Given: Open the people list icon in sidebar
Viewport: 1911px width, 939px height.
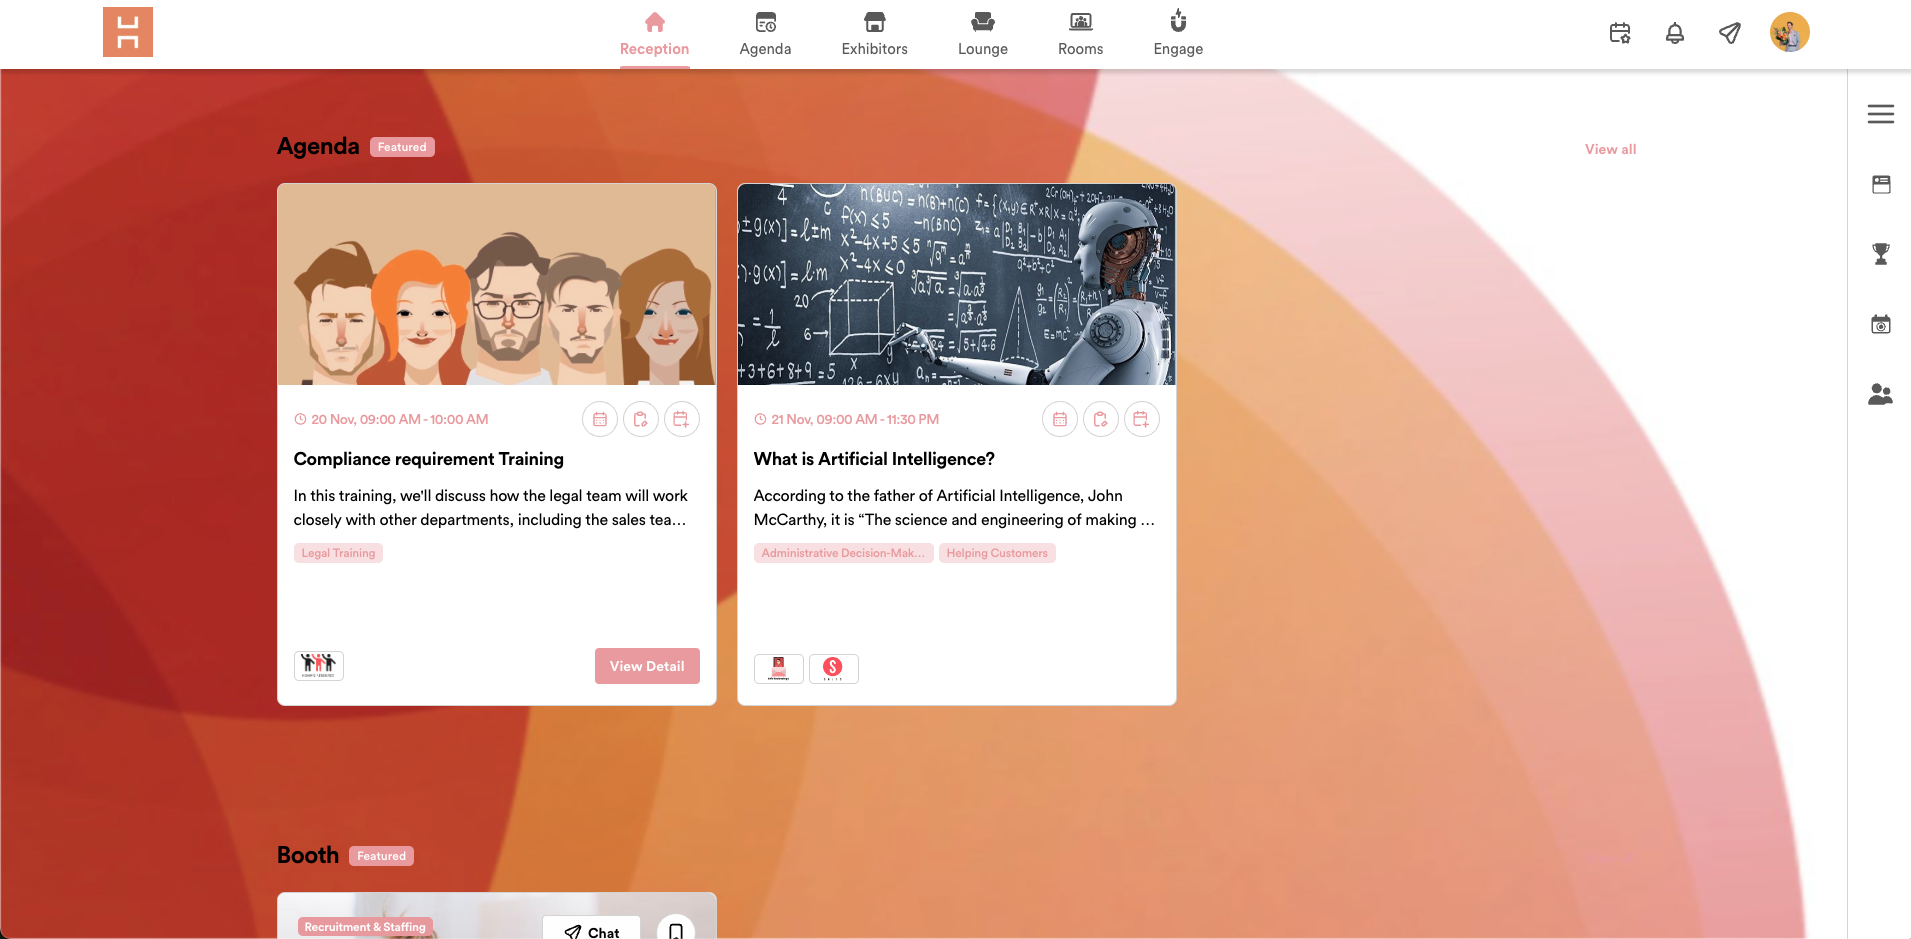Looking at the screenshot, I should click(x=1881, y=394).
